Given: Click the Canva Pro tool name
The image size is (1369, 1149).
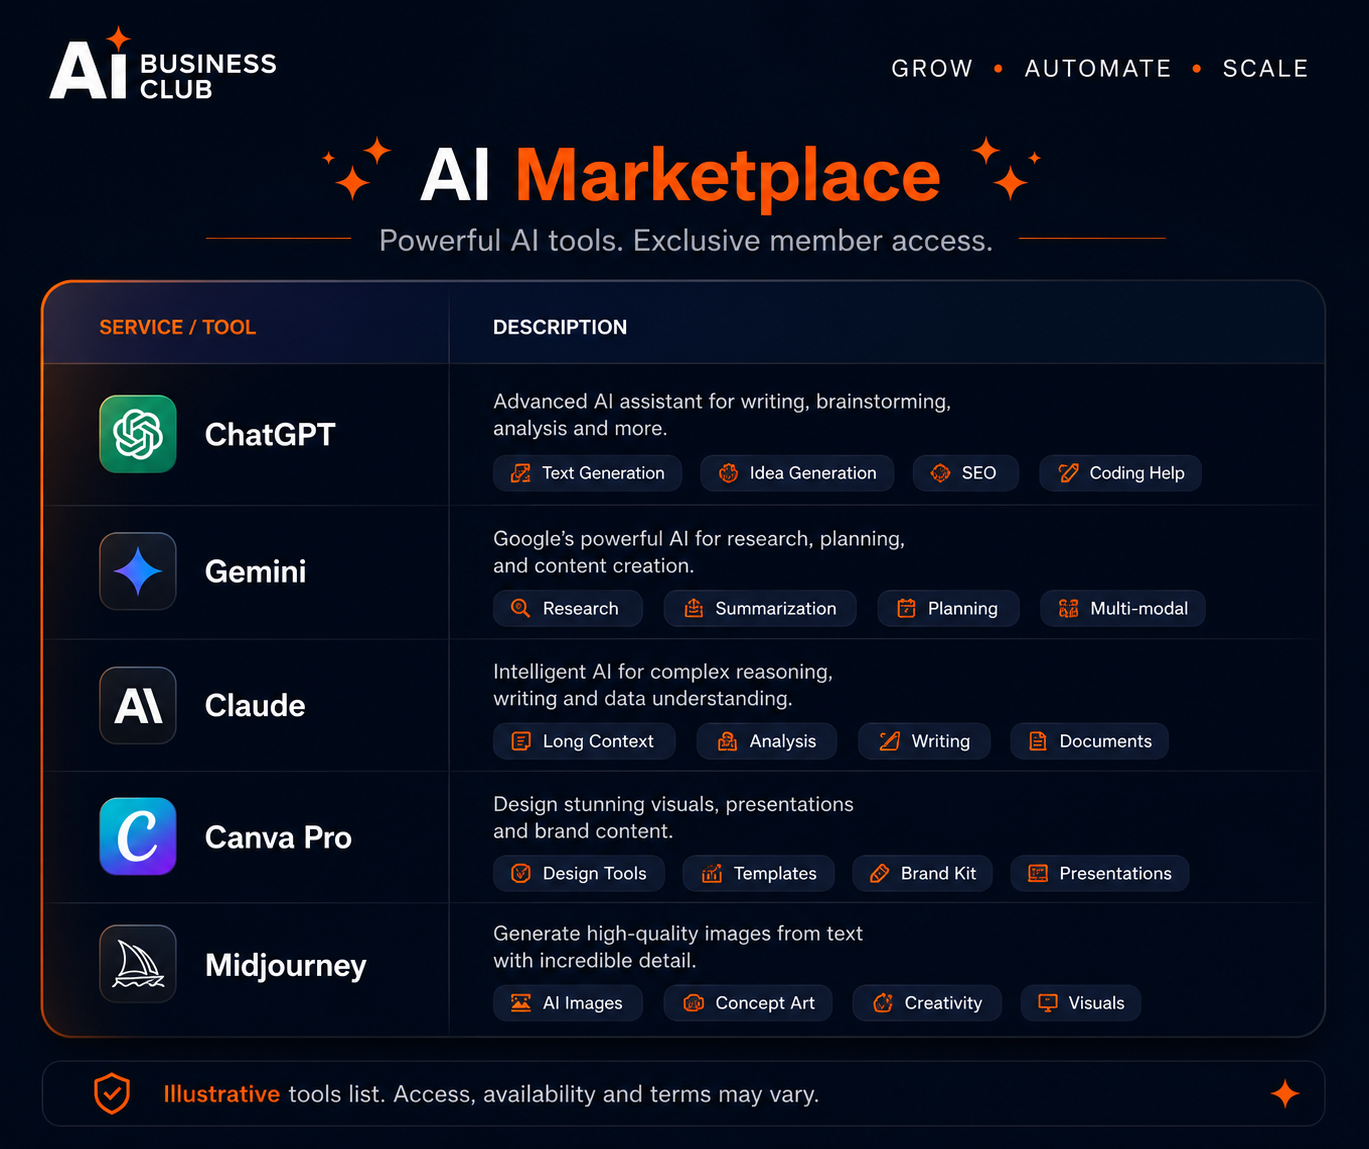Looking at the screenshot, I should click(x=278, y=837).
